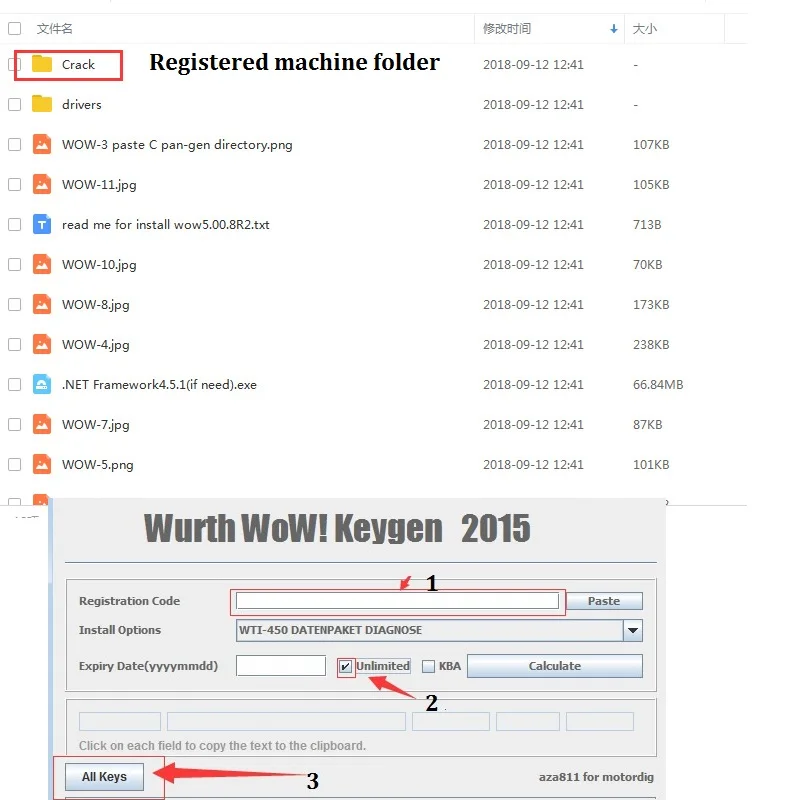The width and height of the screenshot is (800, 800).
Task: Tick checkbox for WOW-8.jpg
Action: (15, 305)
